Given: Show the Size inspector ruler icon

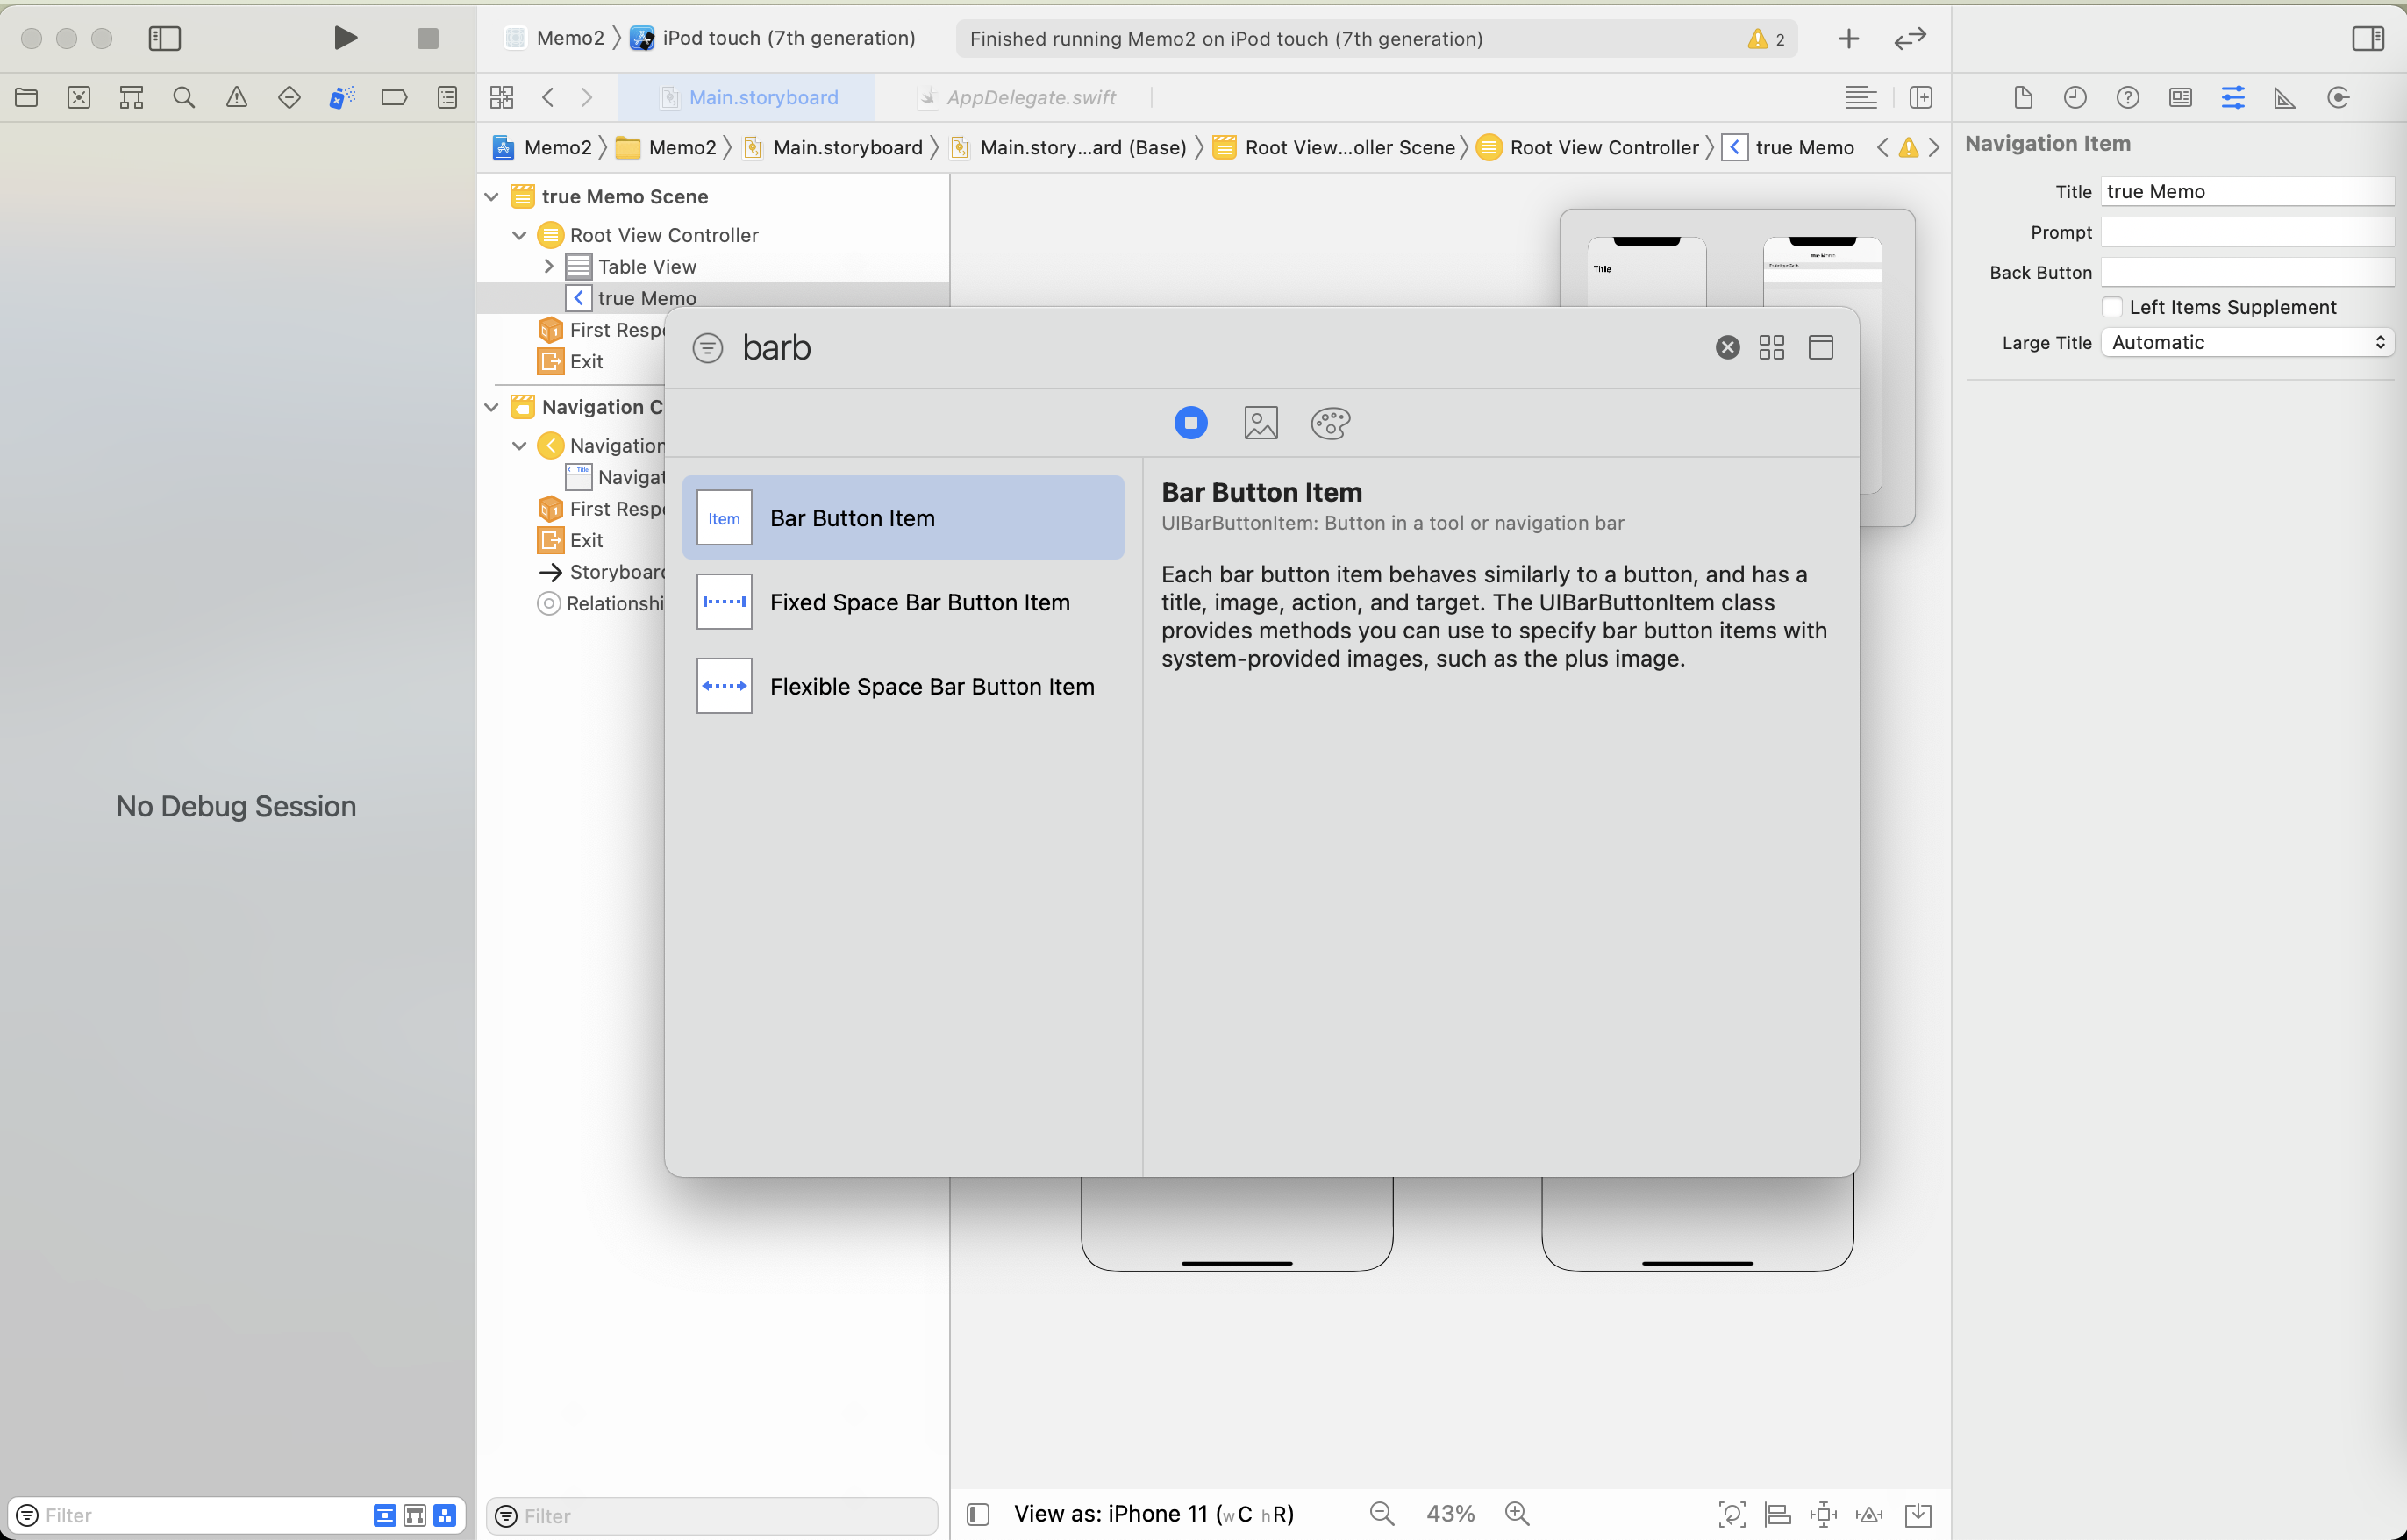Looking at the screenshot, I should click(x=2285, y=97).
